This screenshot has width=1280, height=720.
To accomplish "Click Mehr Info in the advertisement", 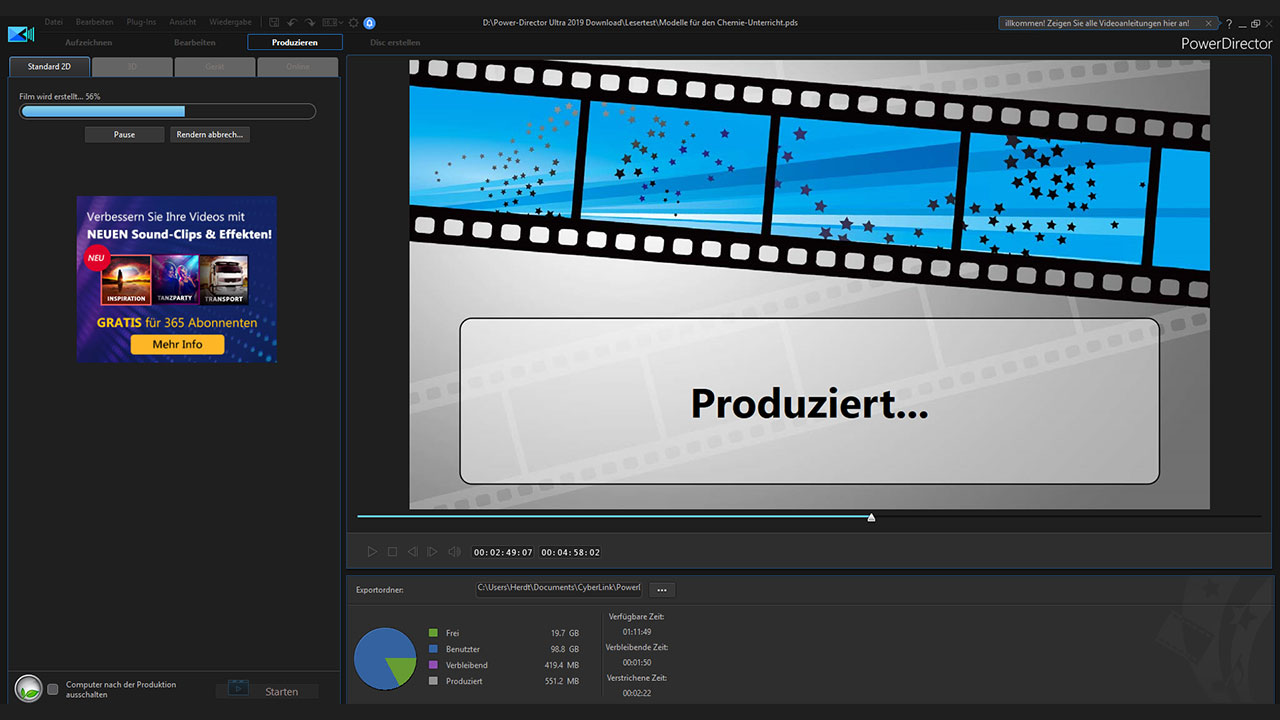I will pyautogui.click(x=177, y=344).
